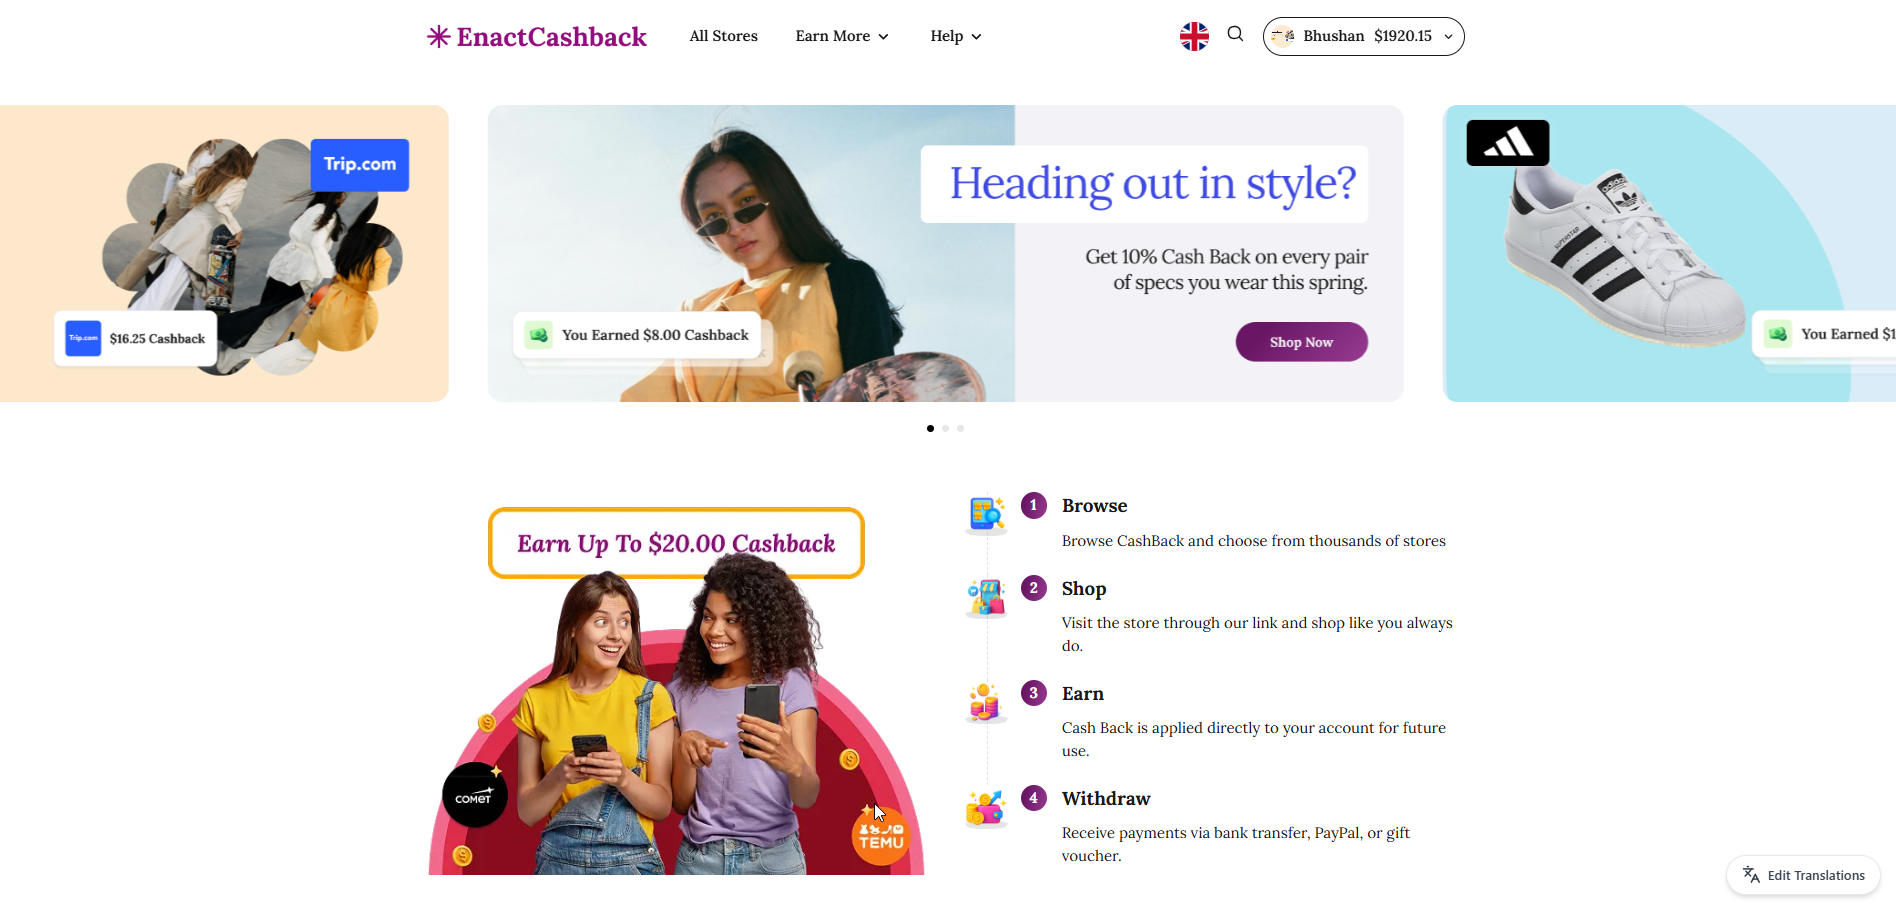
Task: Select the first carousel dot
Action: pyautogui.click(x=930, y=428)
